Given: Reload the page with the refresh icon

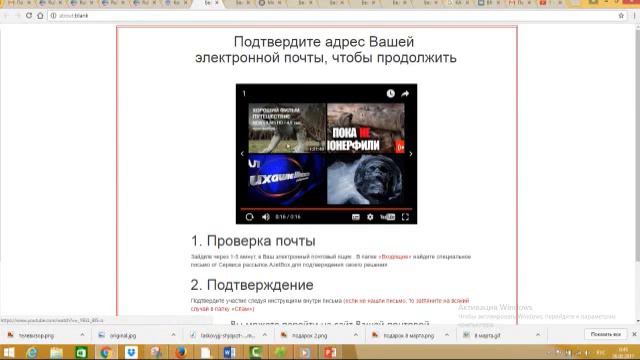Looking at the screenshot, I should (29, 16).
